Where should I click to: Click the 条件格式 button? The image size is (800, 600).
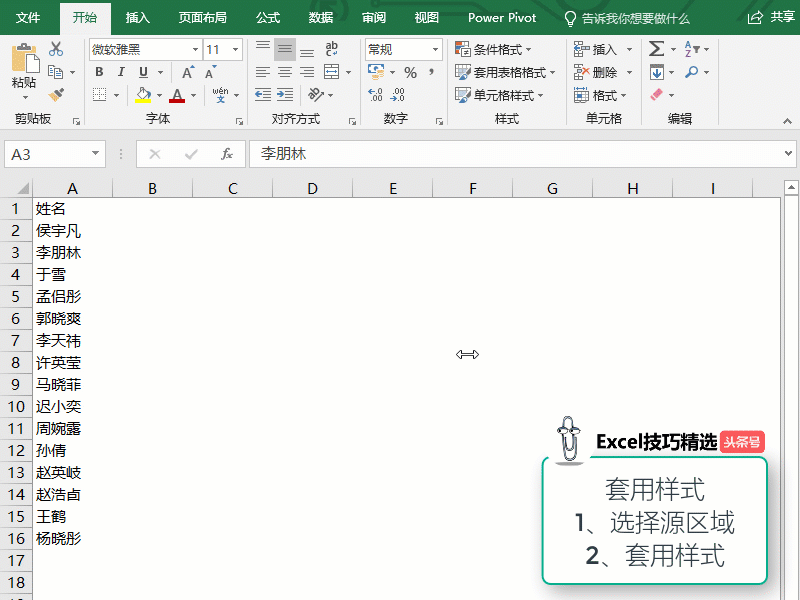tap(494, 49)
